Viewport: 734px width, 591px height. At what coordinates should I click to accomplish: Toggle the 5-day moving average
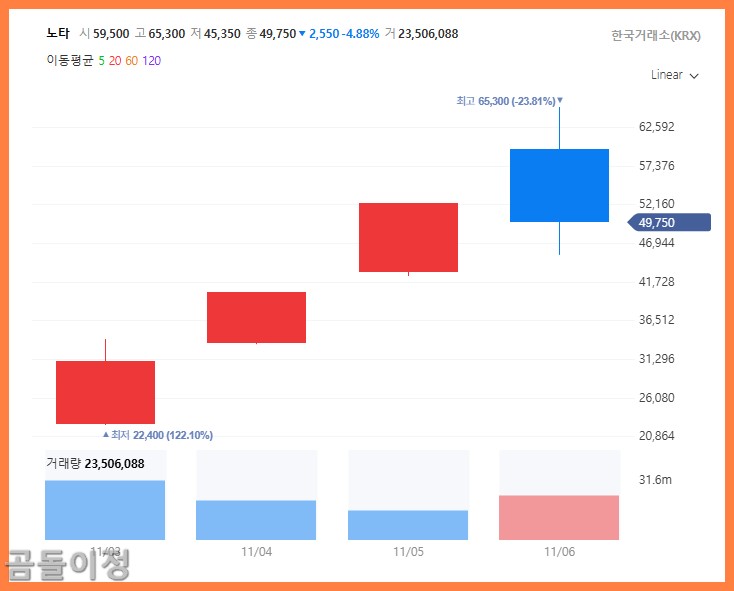(101, 60)
